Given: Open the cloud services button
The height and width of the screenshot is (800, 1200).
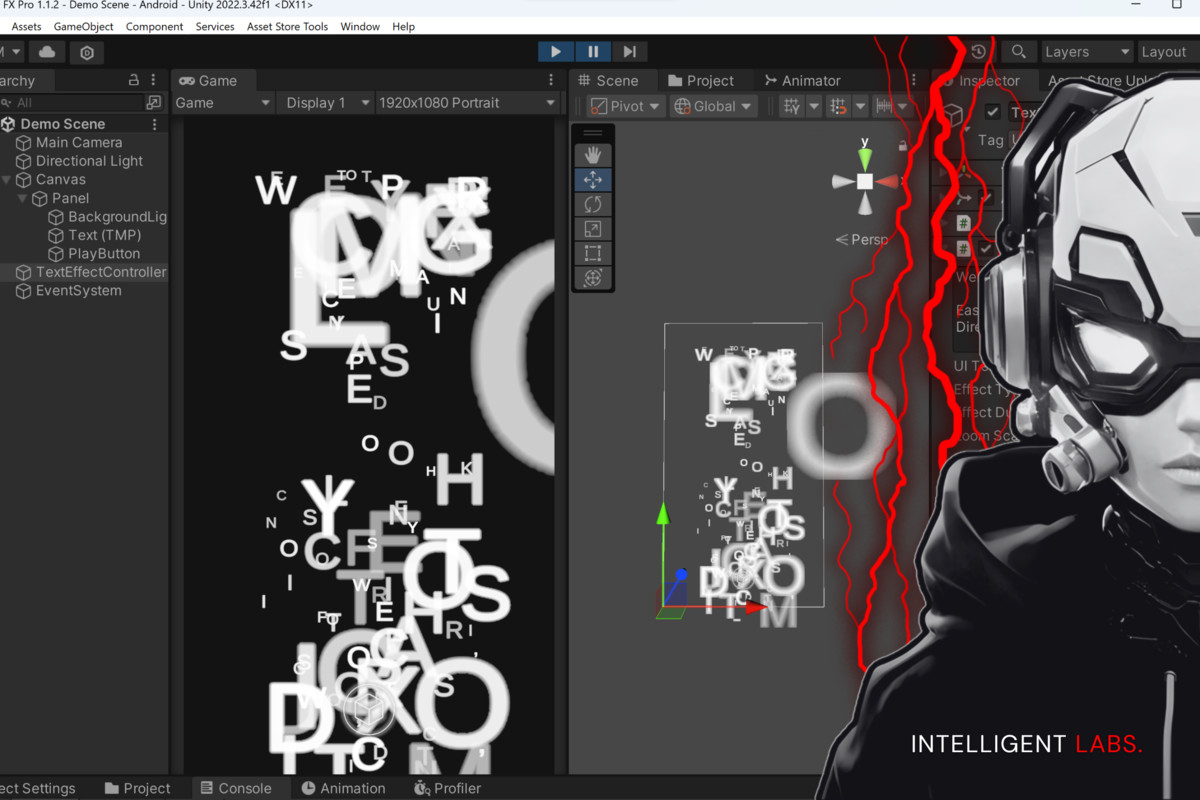Looking at the screenshot, I should [47, 52].
